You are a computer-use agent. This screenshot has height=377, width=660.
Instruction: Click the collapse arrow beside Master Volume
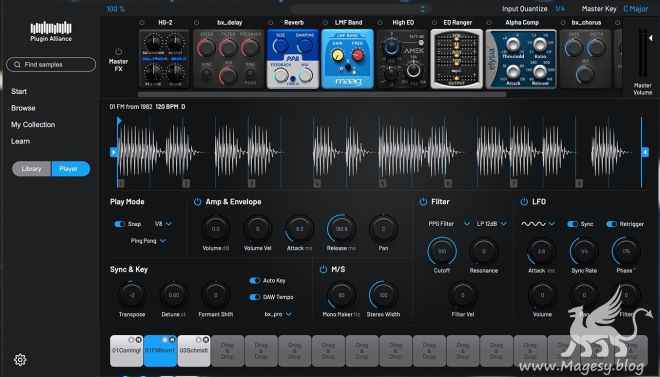(651, 38)
